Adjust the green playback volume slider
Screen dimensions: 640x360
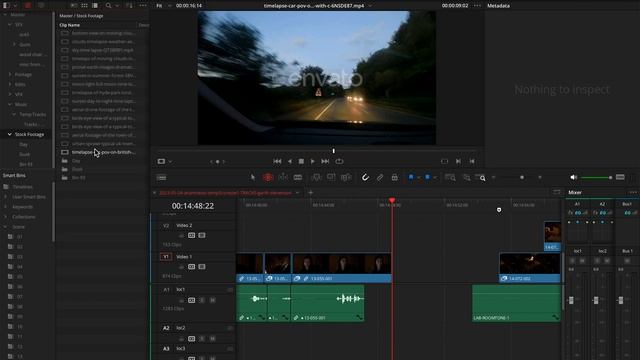click(596, 178)
